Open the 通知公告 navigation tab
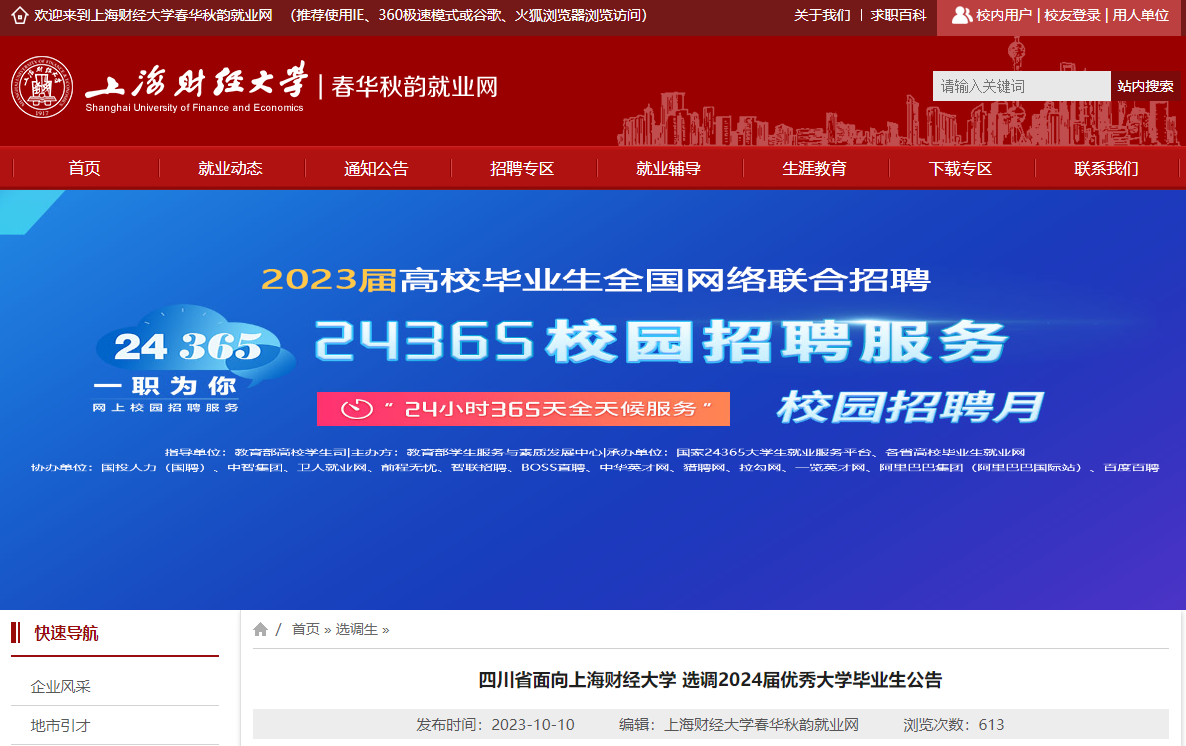Image resolution: width=1186 pixels, height=746 pixels. (376, 168)
